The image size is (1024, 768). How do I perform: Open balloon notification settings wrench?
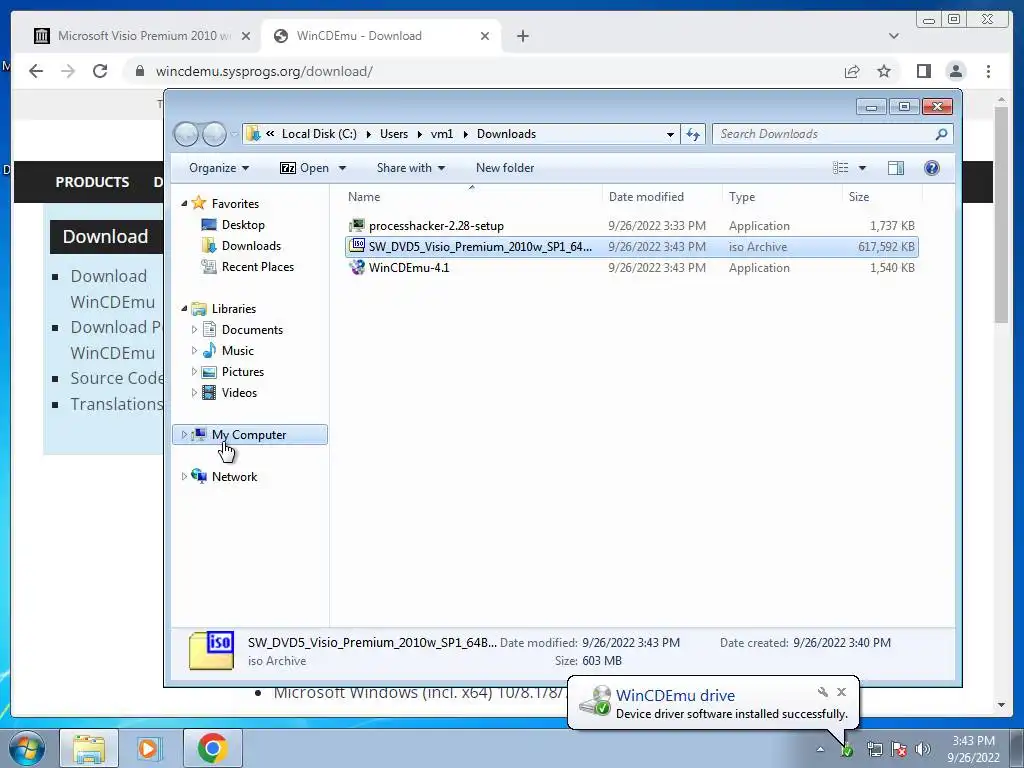click(822, 692)
